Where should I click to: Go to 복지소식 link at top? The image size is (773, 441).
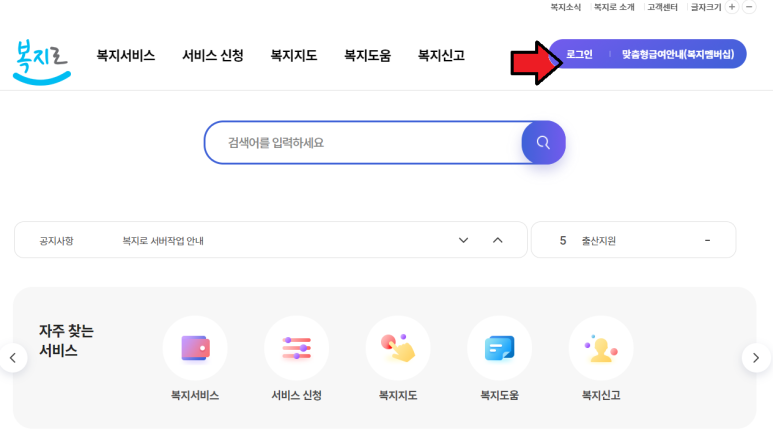(565, 7)
